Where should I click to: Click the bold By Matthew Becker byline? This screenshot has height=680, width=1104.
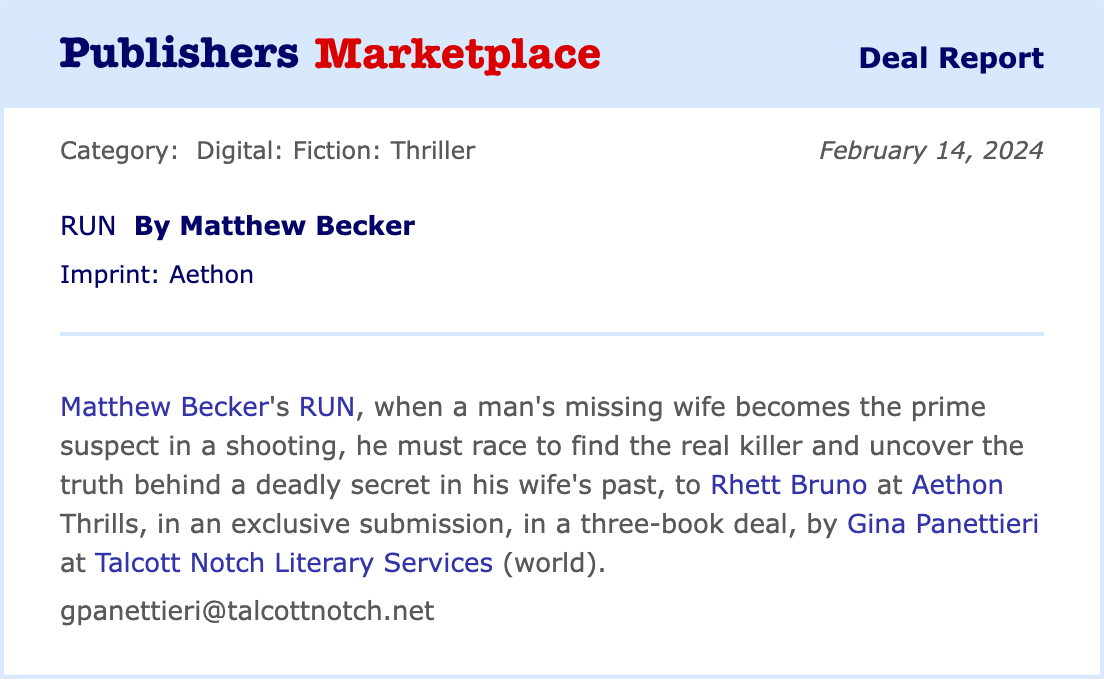tap(275, 226)
